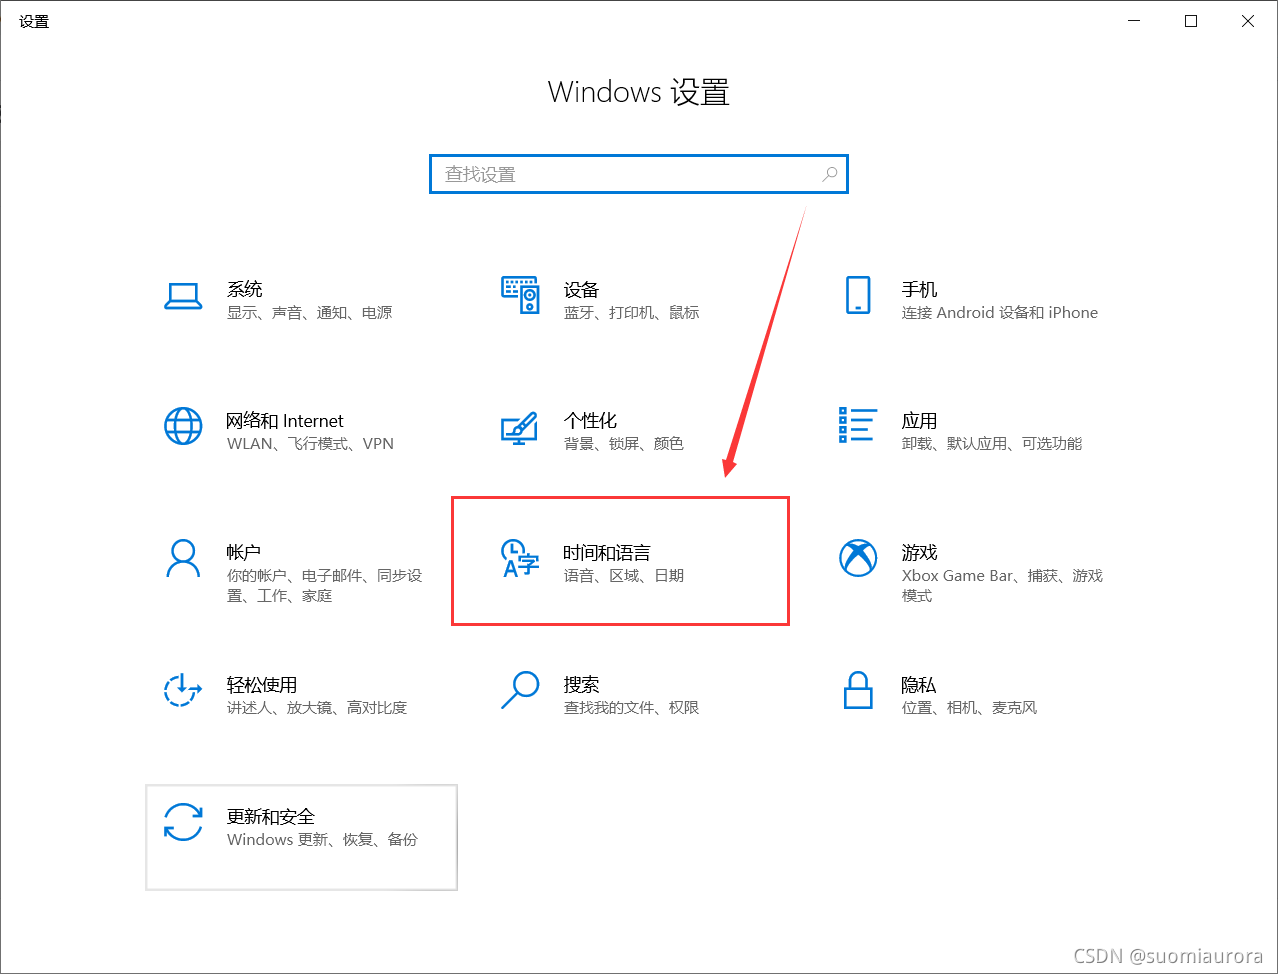Open the 更新和安全 title
Screen dimensions: 1278x974
(x=271, y=817)
